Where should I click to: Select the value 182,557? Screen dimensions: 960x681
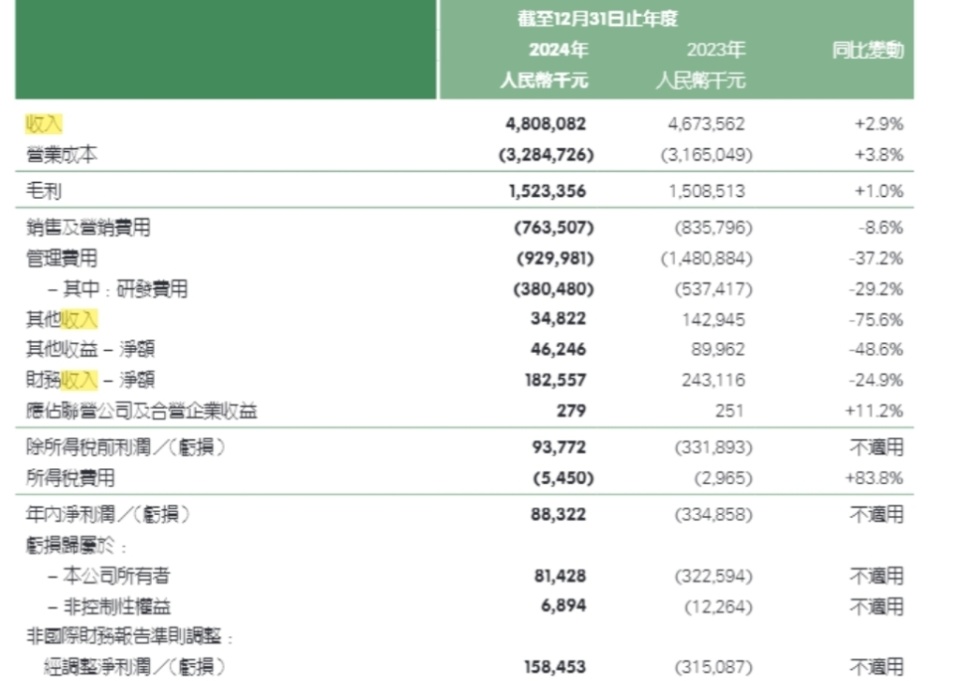click(x=555, y=380)
